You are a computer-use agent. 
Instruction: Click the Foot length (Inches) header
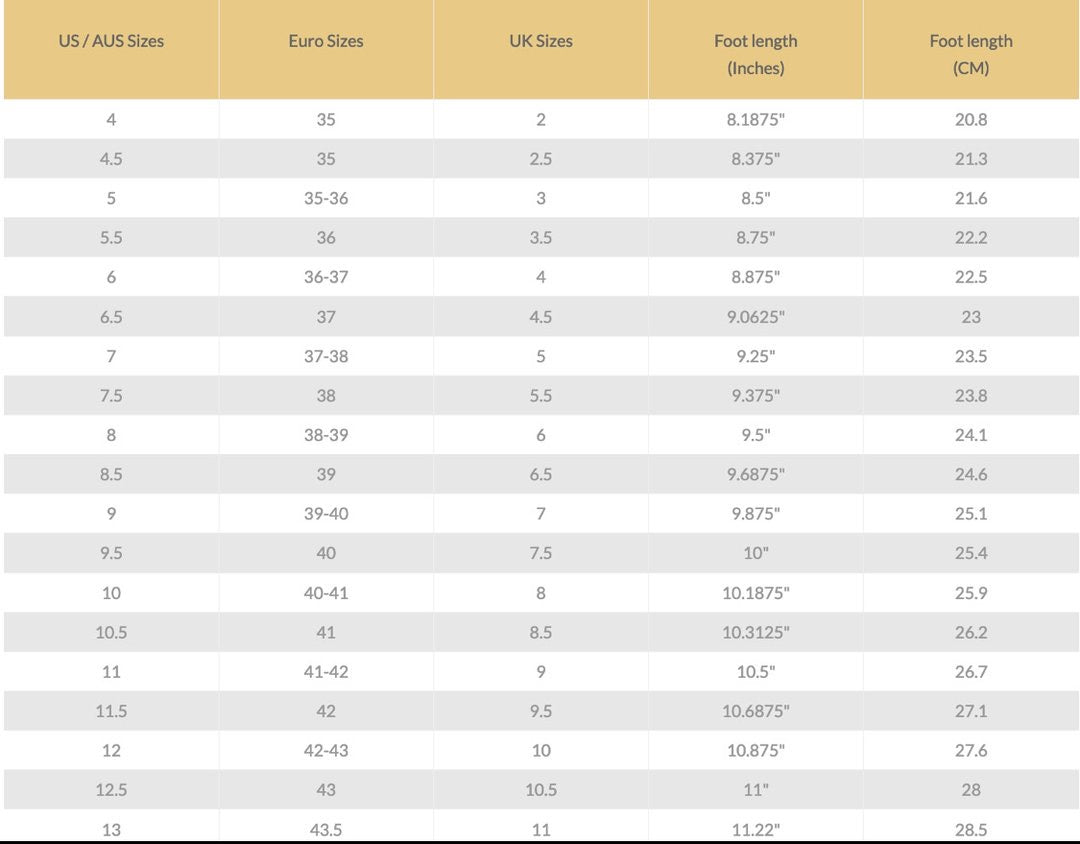[756, 54]
